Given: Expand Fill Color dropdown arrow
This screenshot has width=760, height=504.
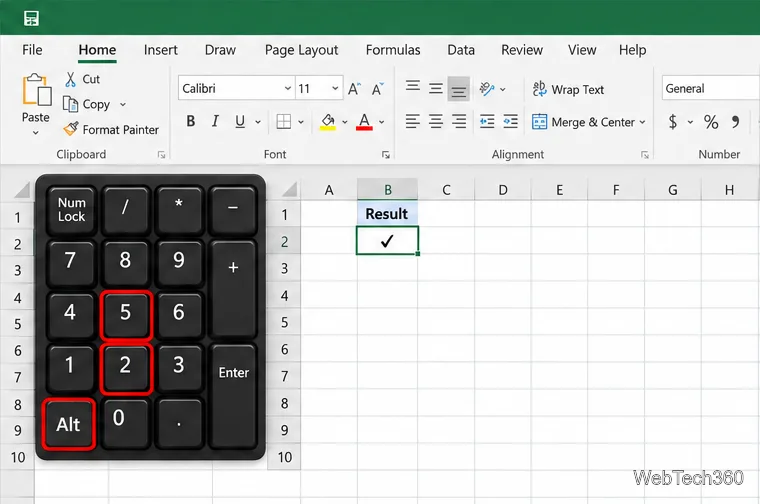Looking at the screenshot, I should click(x=345, y=122).
